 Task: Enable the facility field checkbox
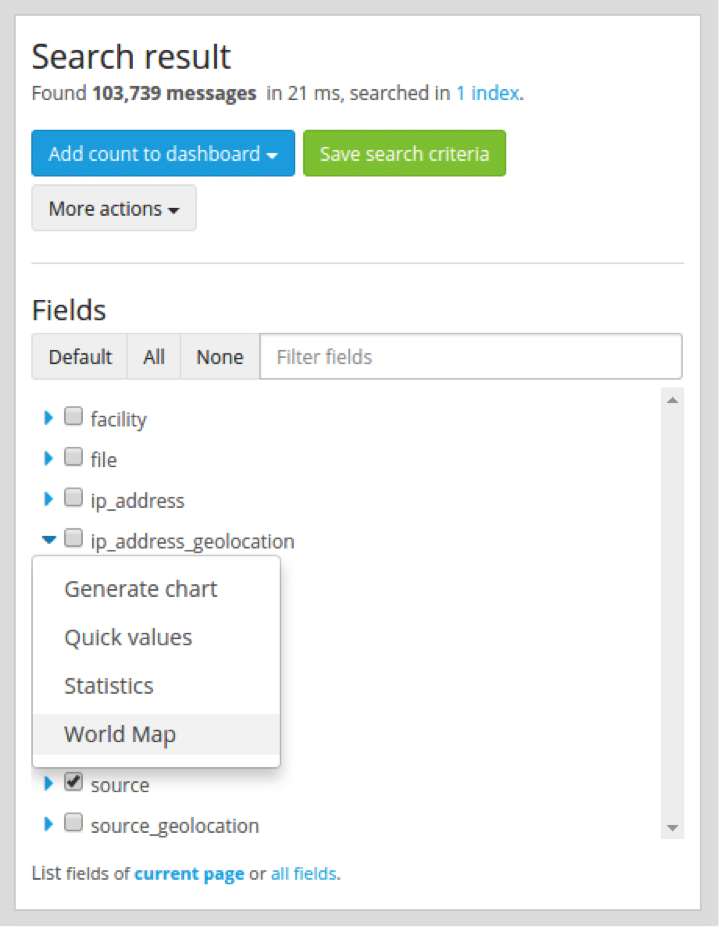pyautogui.click(x=73, y=417)
